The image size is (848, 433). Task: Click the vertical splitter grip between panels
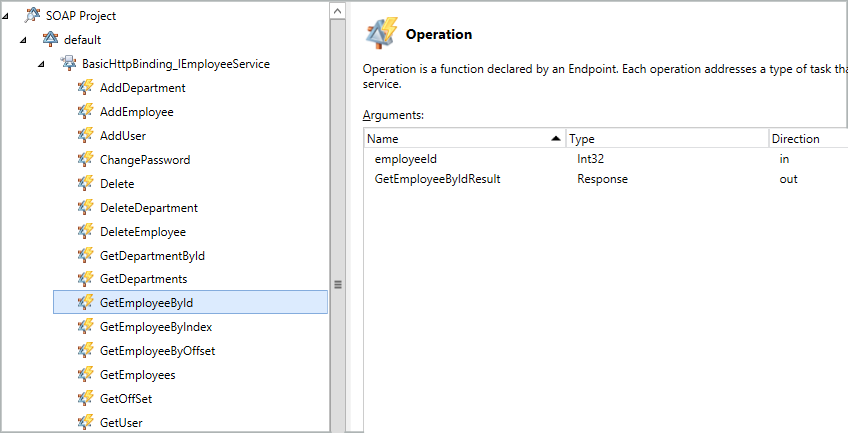pyautogui.click(x=338, y=285)
